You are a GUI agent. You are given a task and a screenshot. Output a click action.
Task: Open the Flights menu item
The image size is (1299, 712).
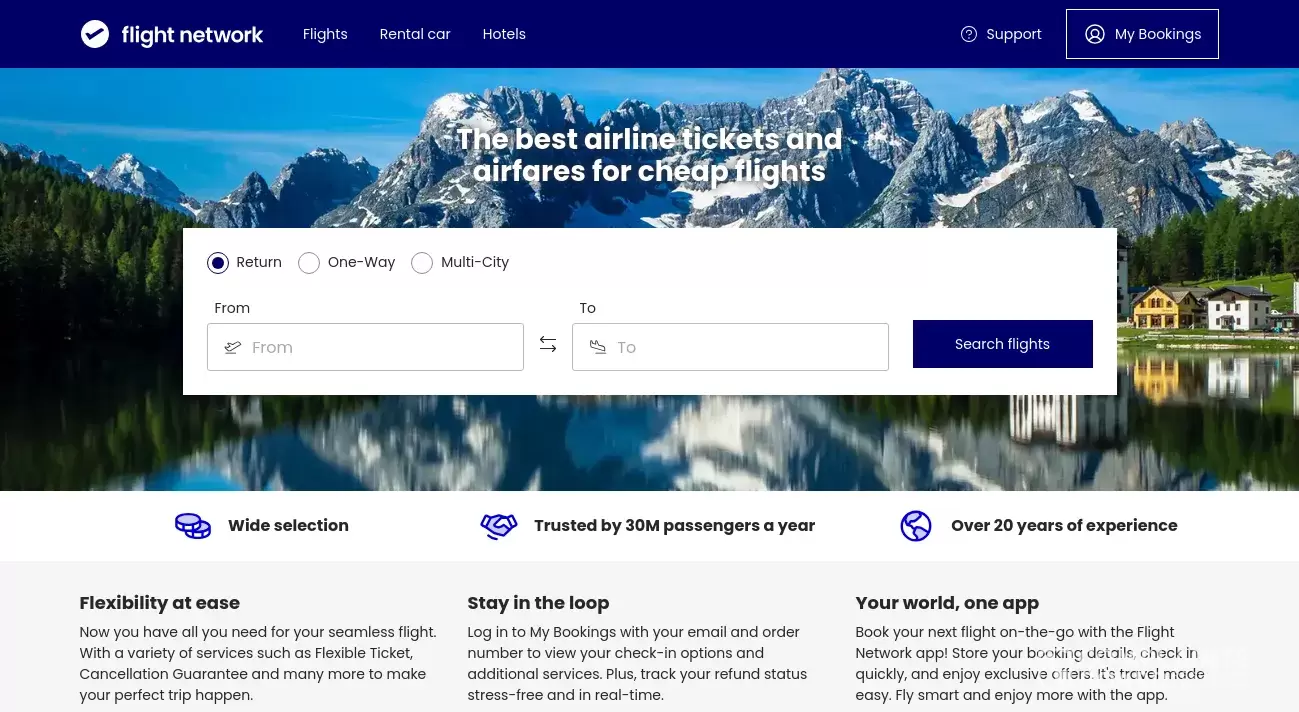[x=325, y=34]
